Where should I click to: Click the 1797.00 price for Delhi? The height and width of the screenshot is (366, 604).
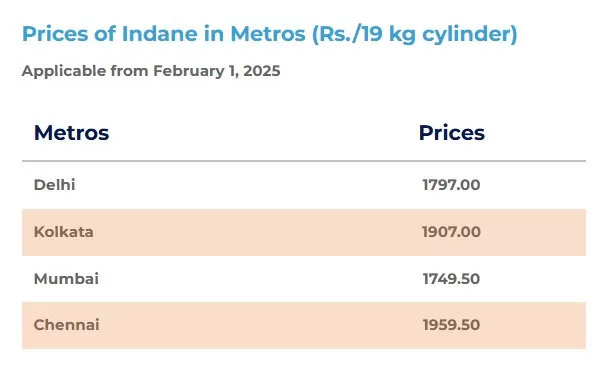[x=451, y=185]
